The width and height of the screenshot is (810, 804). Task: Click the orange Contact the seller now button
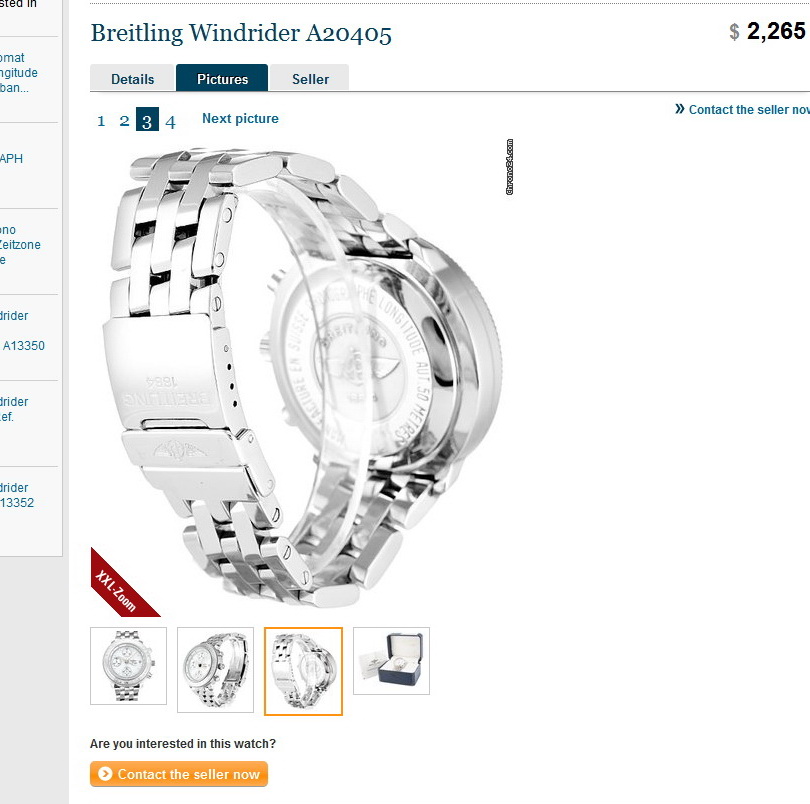[179, 774]
